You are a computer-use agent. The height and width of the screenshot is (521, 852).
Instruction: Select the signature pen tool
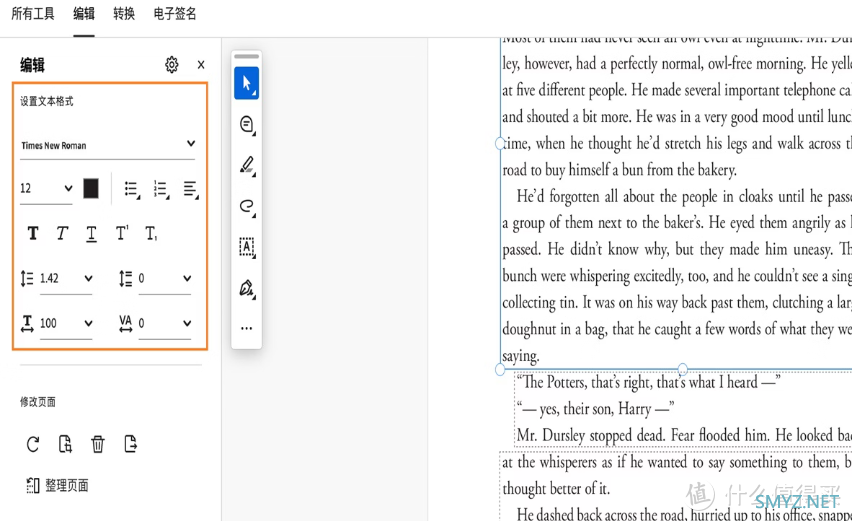247,287
